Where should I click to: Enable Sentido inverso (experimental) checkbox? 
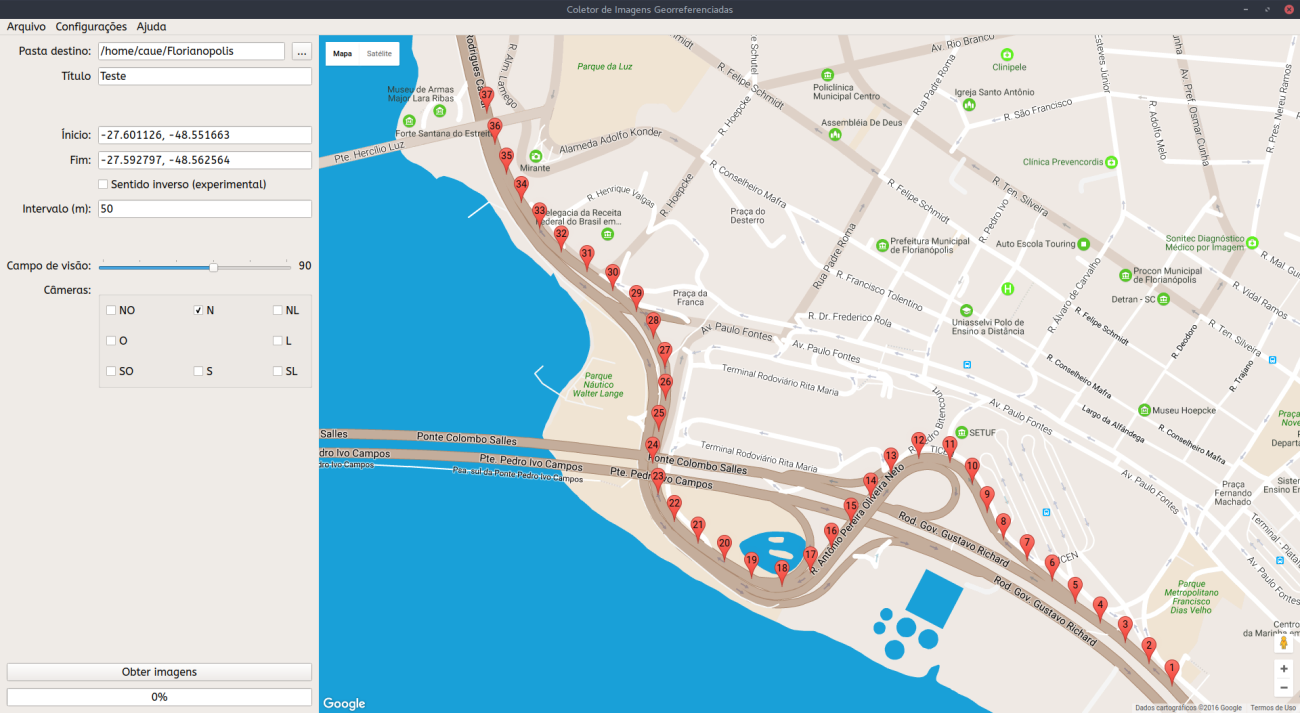click(103, 184)
